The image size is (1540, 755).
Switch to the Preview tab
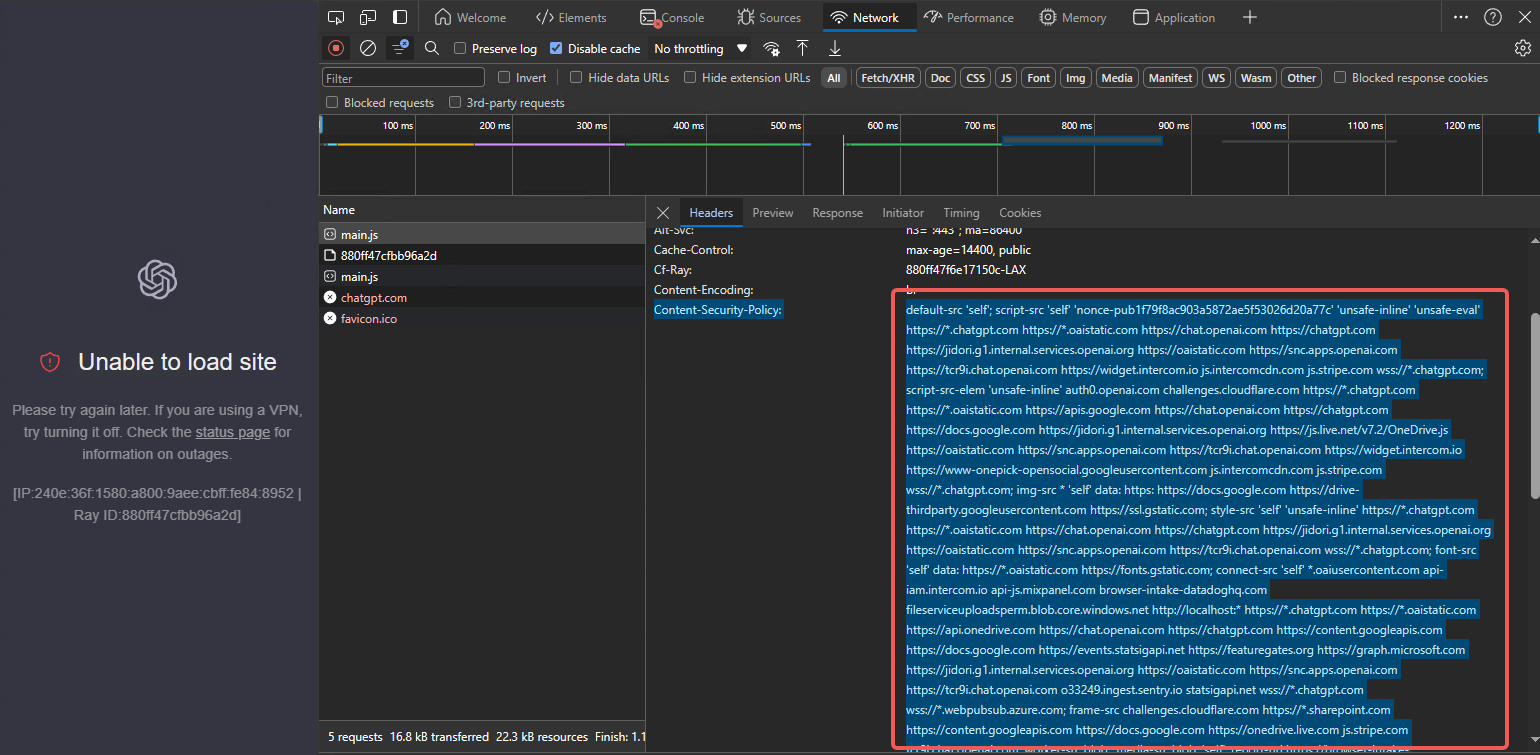tap(773, 213)
